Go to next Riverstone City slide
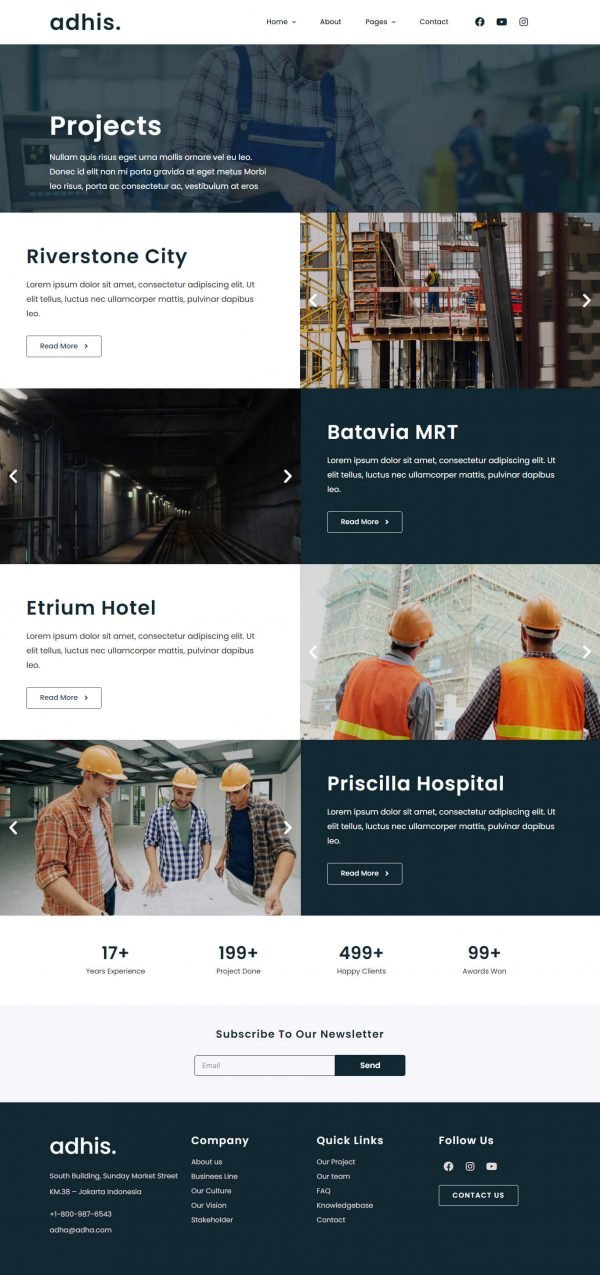600x1275 pixels. click(587, 300)
